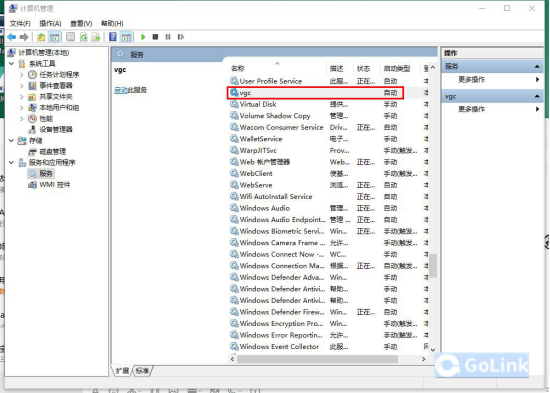Click the 启动 this service link
This screenshot has width=550, height=393.
120,90
